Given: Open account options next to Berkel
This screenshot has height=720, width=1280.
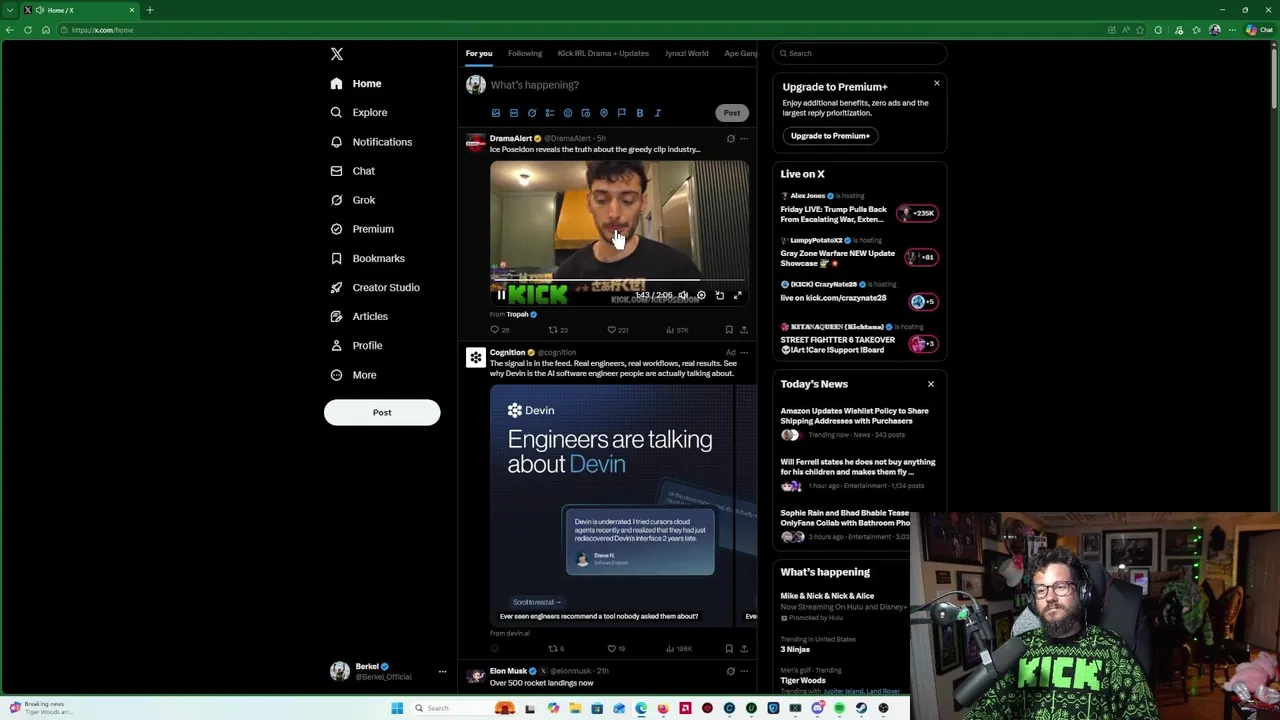Looking at the screenshot, I should coord(442,671).
